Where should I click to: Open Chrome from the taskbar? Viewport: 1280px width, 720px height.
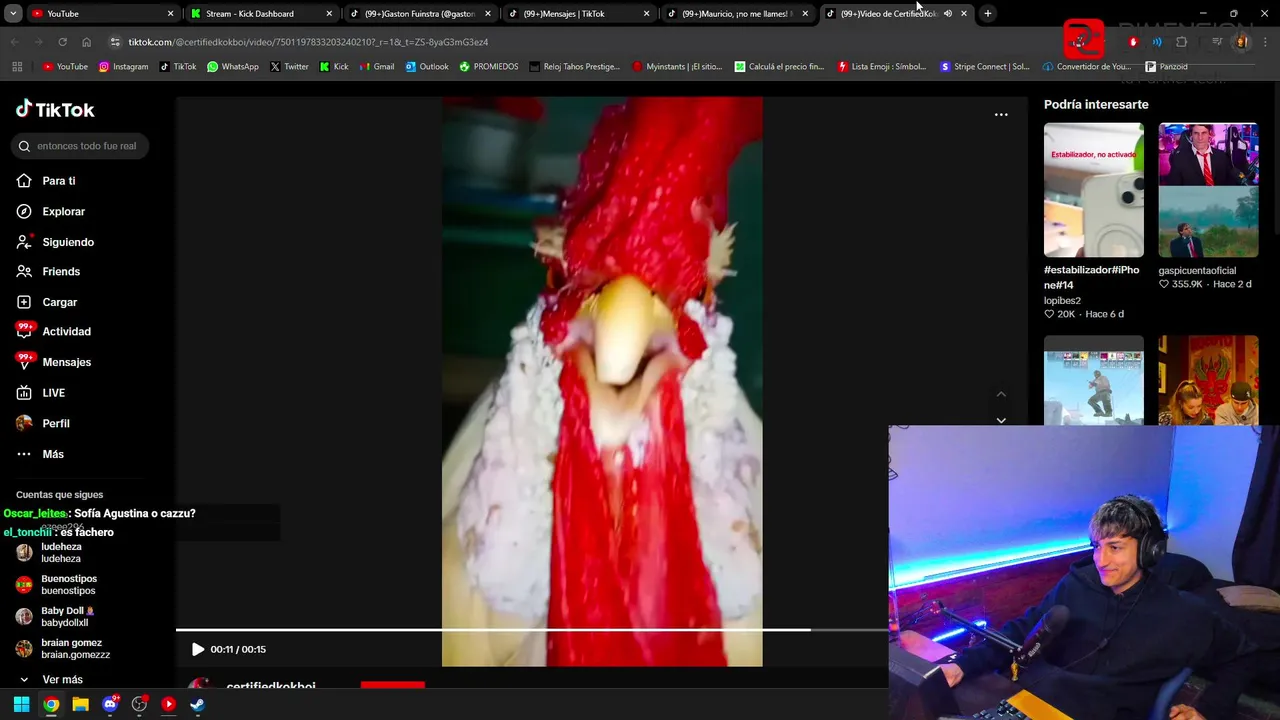(51, 704)
